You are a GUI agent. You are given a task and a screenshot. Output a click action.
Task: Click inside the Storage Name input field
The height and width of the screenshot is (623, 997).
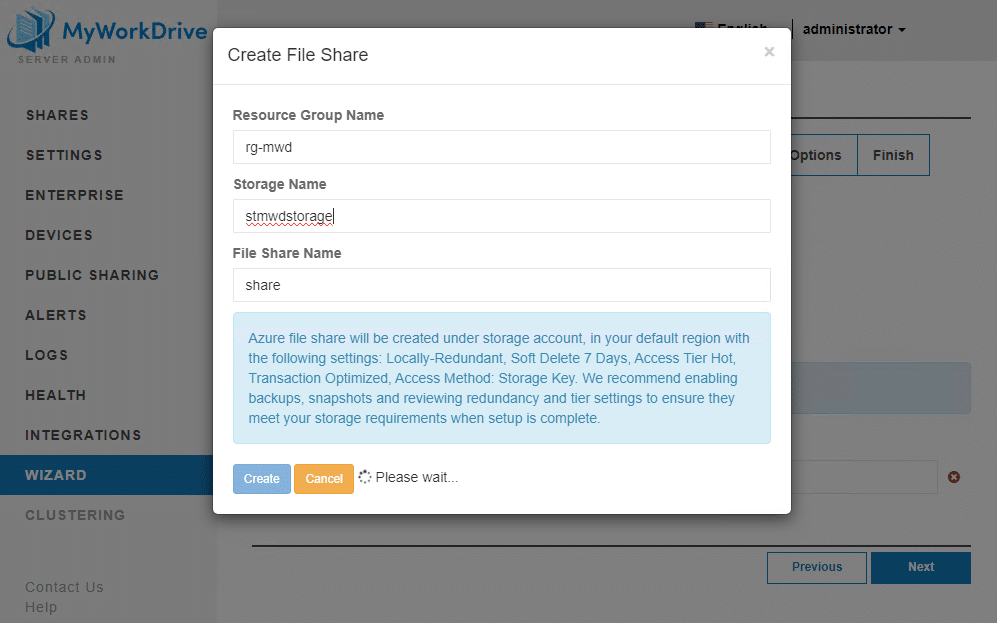(500, 216)
